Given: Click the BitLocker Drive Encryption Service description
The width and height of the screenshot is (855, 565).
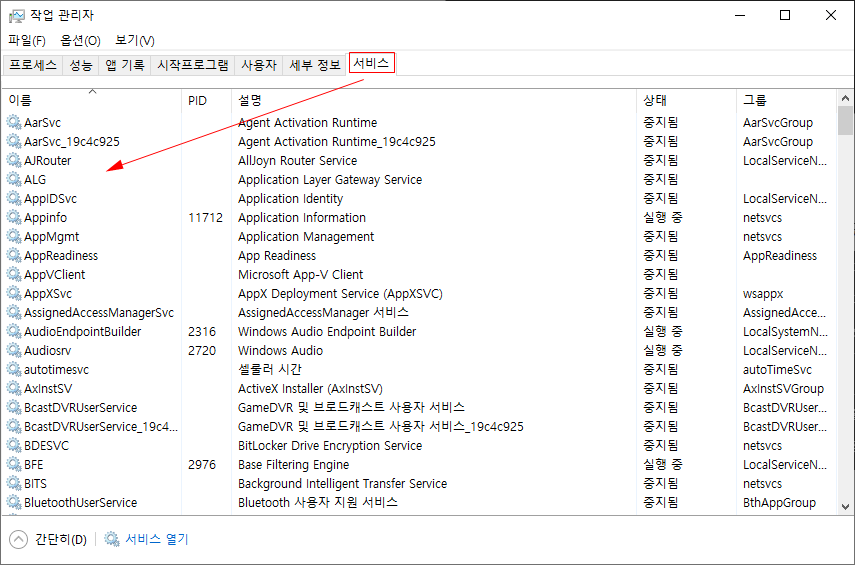Looking at the screenshot, I should (330, 446).
